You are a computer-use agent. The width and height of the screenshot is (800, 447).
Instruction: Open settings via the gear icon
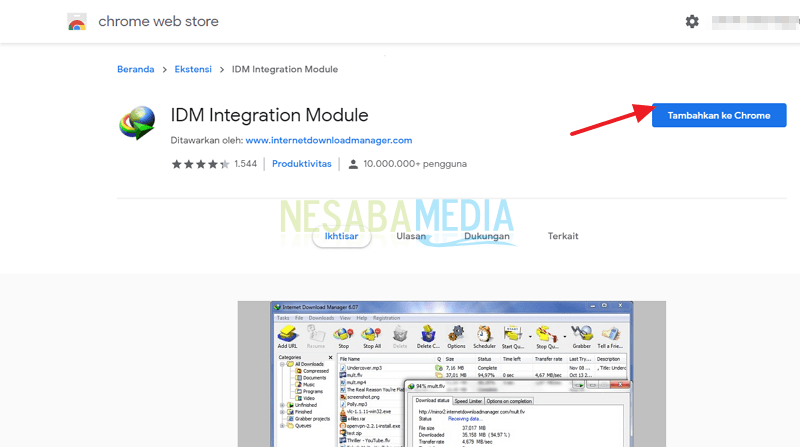tap(692, 21)
